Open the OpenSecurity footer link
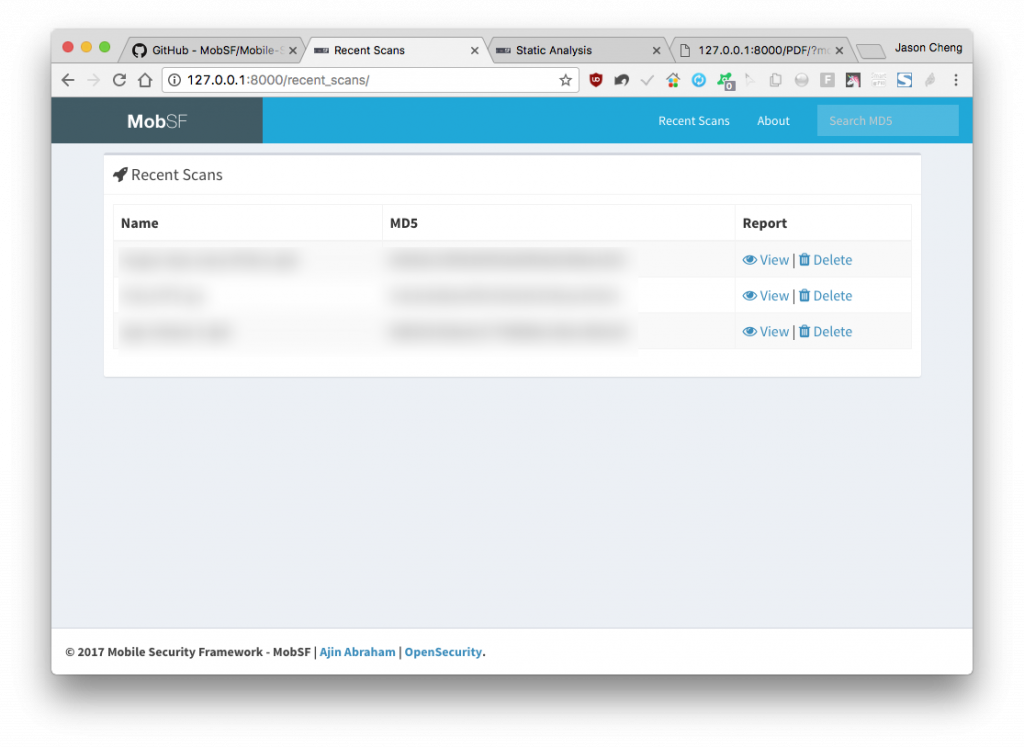The width and height of the screenshot is (1024, 748). click(443, 652)
